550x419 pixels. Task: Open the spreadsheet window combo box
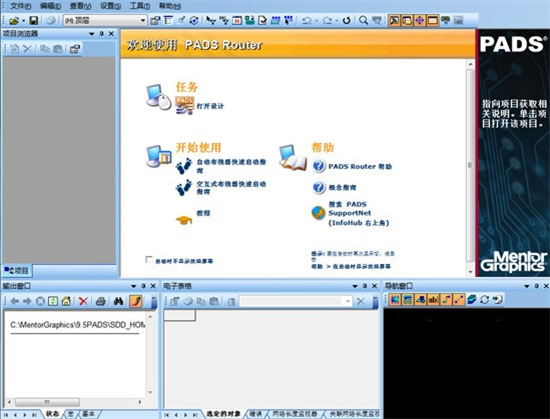click(x=295, y=301)
